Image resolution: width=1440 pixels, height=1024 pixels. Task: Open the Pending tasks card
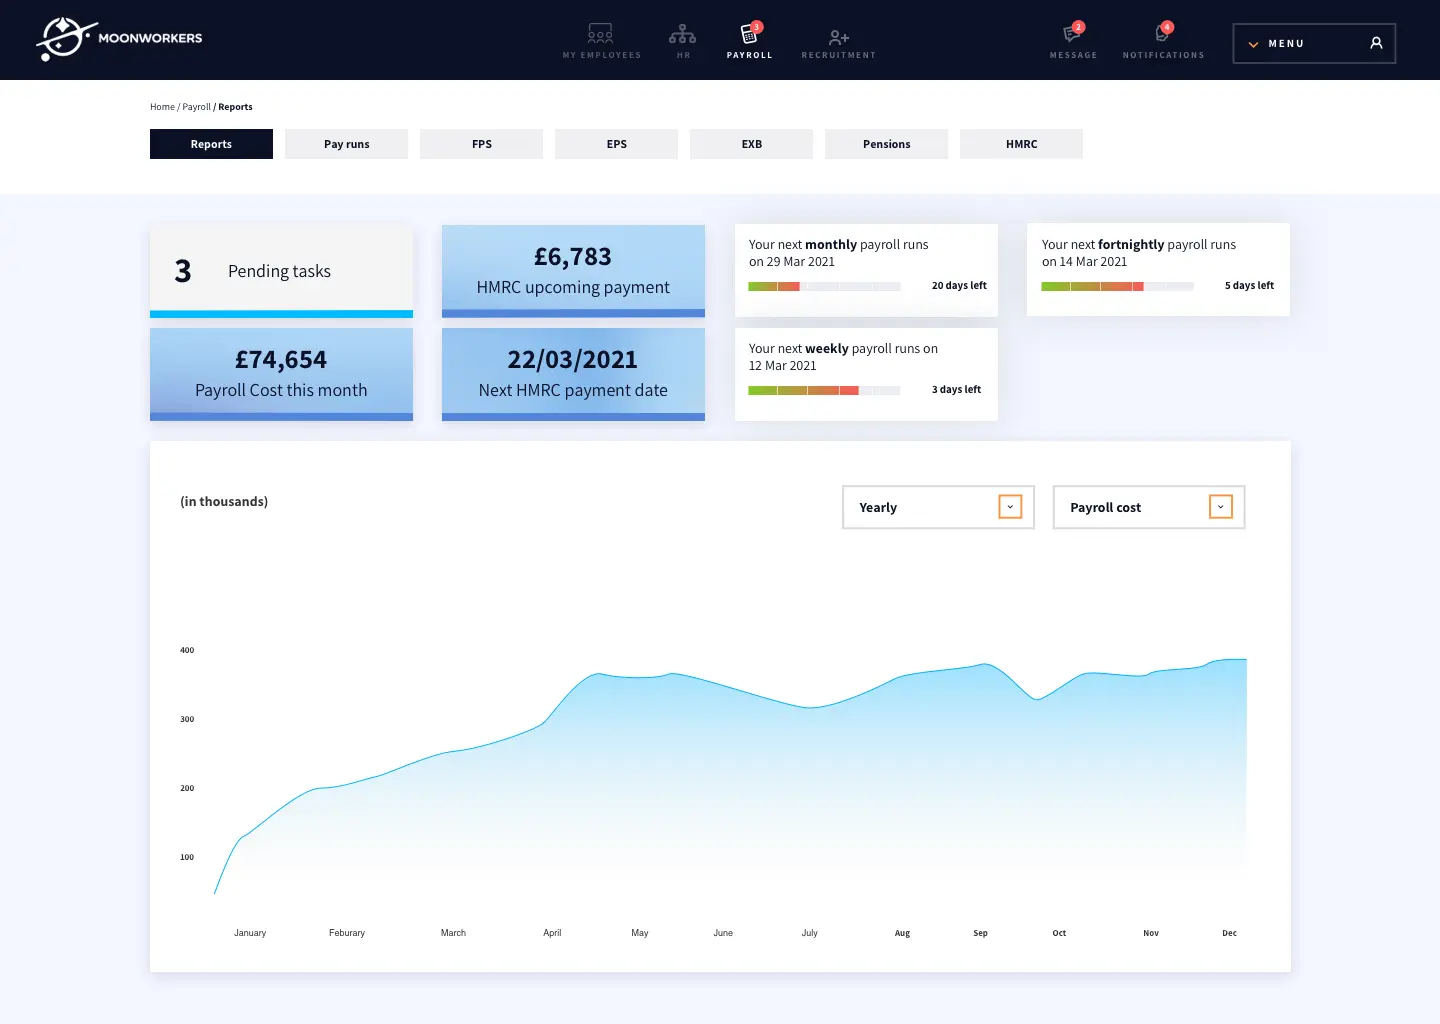tap(281, 271)
